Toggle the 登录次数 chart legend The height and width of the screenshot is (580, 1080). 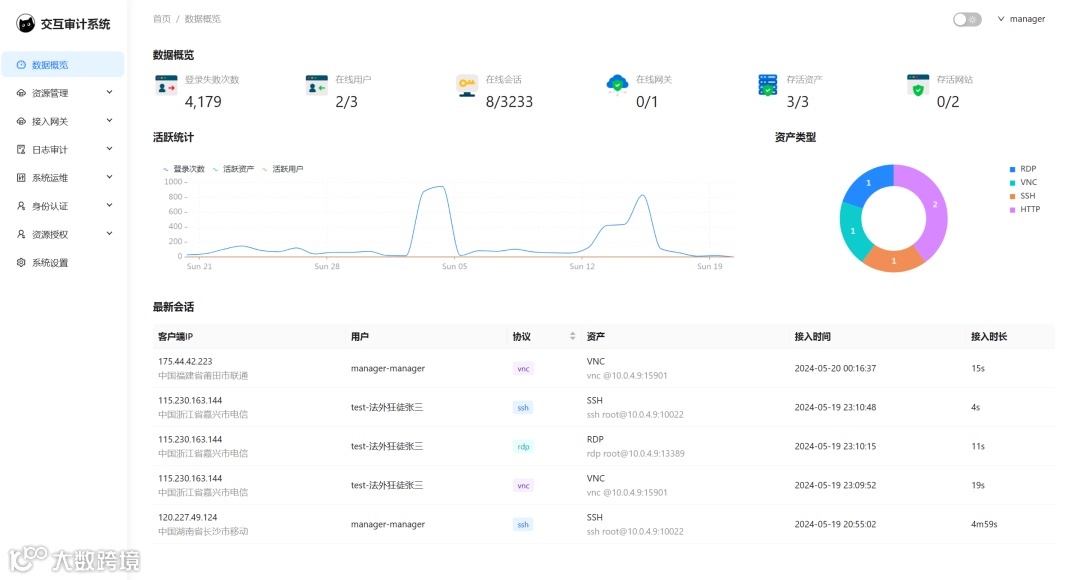point(184,169)
